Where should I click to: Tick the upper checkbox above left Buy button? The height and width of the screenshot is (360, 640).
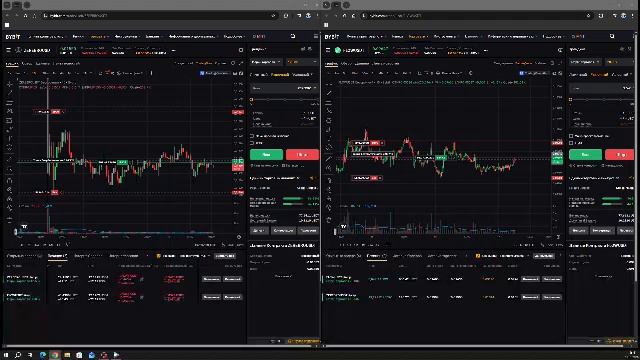pyautogui.click(x=252, y=136)
